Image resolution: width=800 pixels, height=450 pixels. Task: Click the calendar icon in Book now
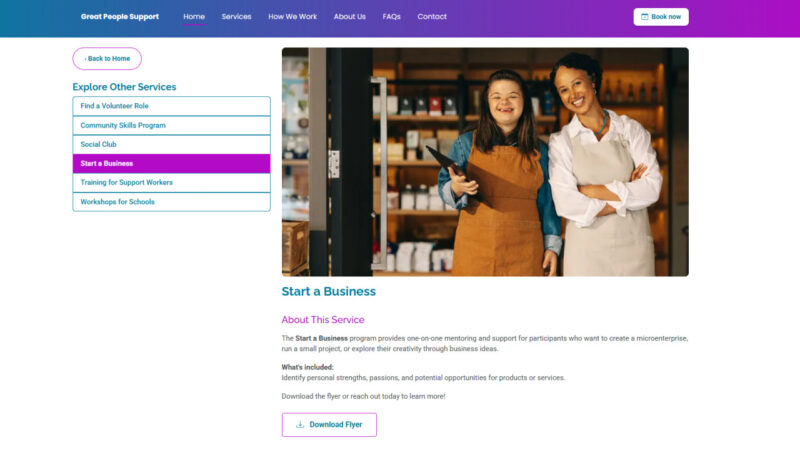[x=644, y=17]
